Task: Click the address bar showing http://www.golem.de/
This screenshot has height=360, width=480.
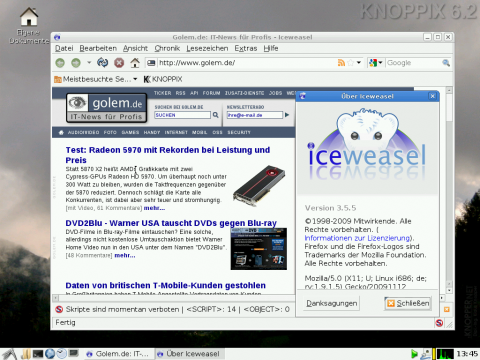Action: 247,63
